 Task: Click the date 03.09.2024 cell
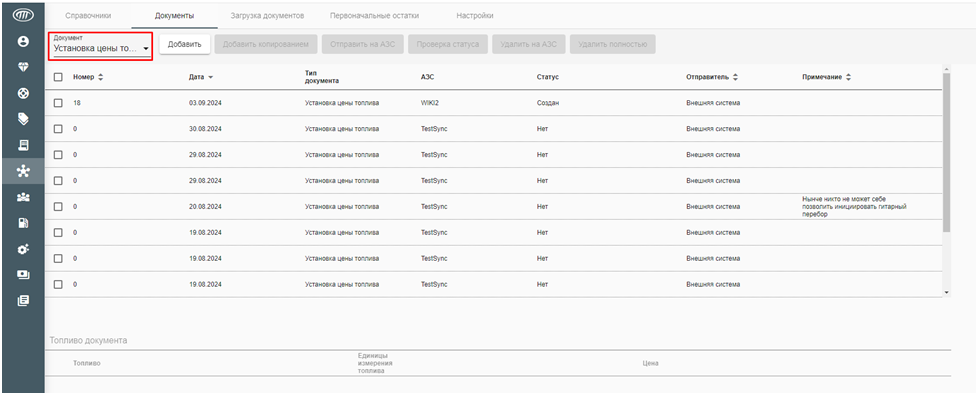pyautogui.click(x=205, y=103)
